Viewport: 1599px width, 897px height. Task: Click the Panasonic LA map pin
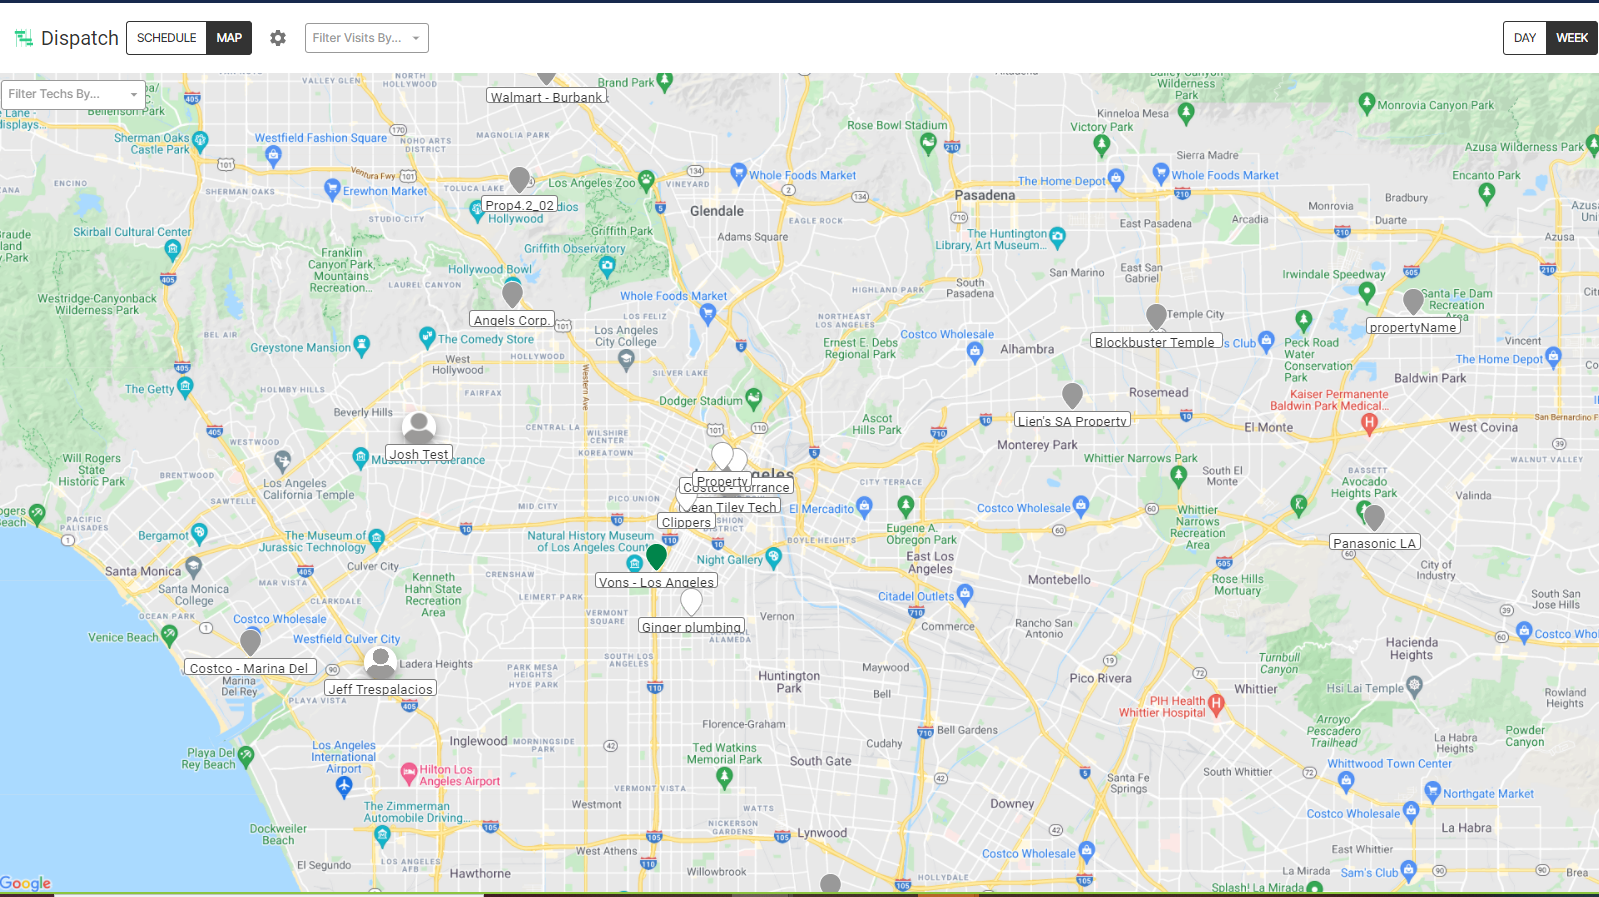click(x=1374, y=517)
